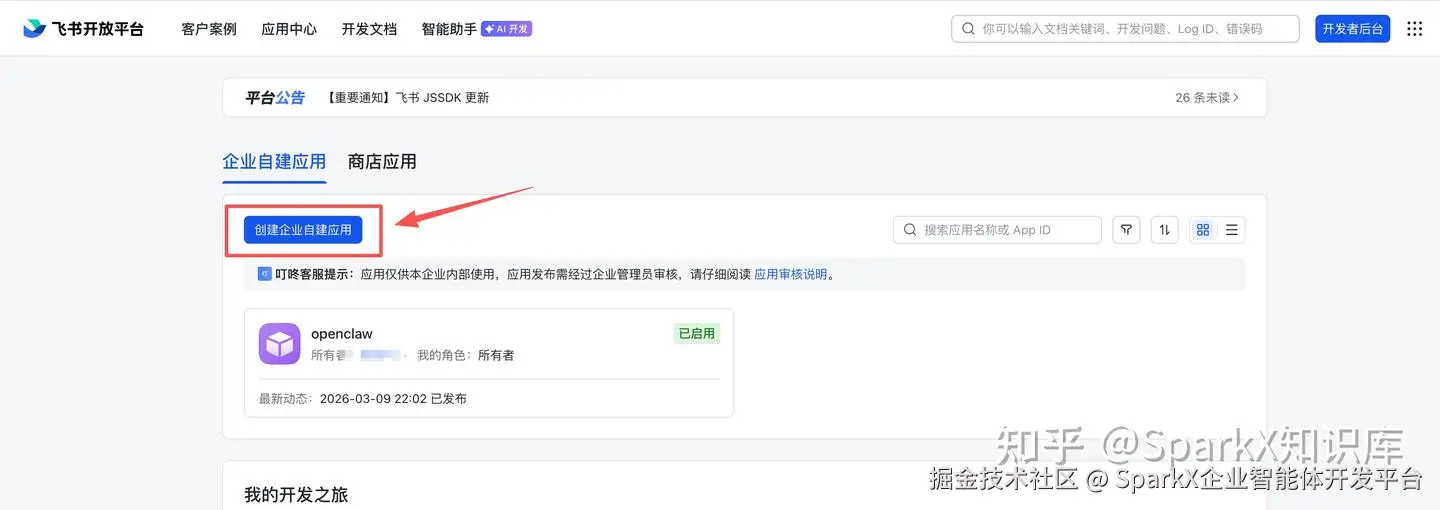Image resolution: width=1440 pixels, height=510 pixels.
Task: Click the 叮咚客服提示 icon
Action: point(265,274)
